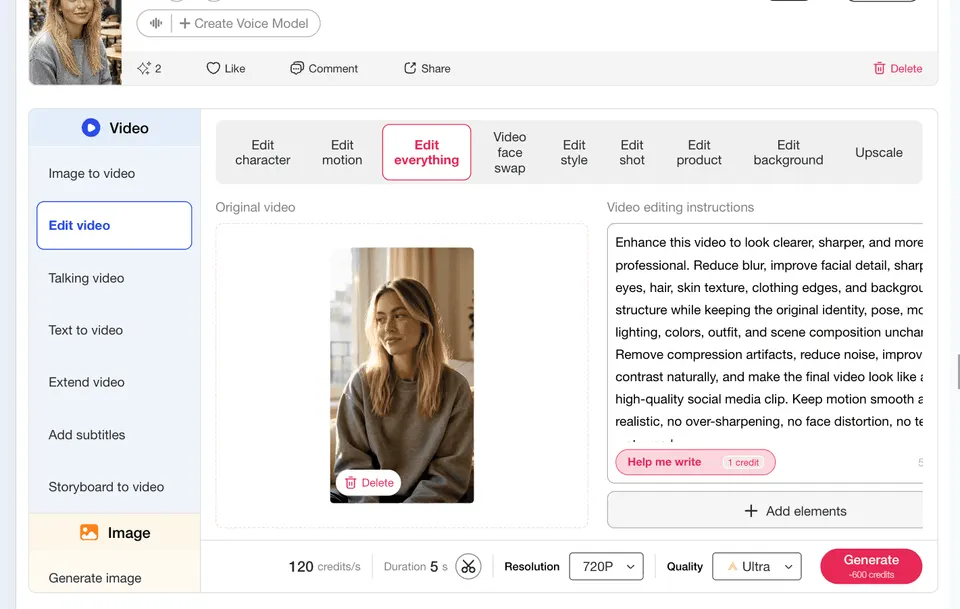Open the Edit shot tab
The width and height of the screenshot is (960, 609).
coord(632,152)
